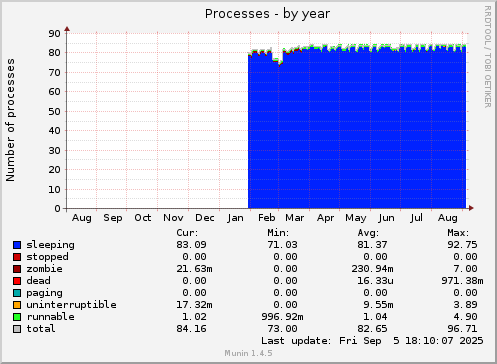The width and height of the screenshot is (497, 364).
Task: Click sleeping maximum value 92.75
Action: (x=462, y=245)
